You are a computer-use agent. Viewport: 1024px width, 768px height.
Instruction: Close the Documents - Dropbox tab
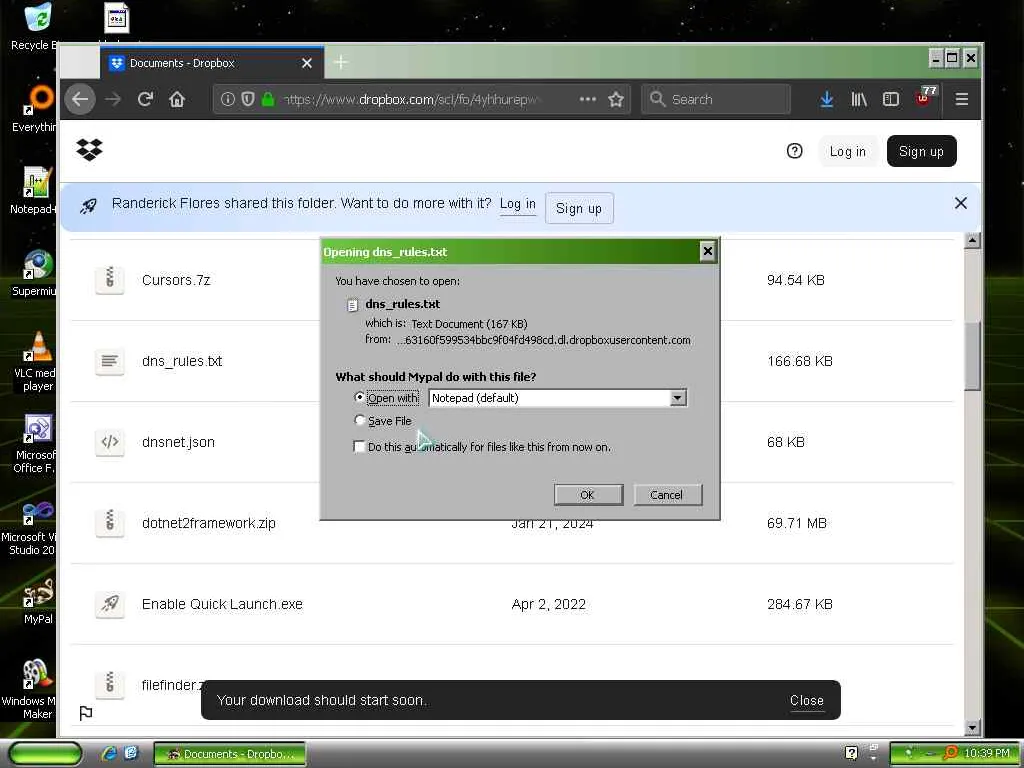point(307,63)
